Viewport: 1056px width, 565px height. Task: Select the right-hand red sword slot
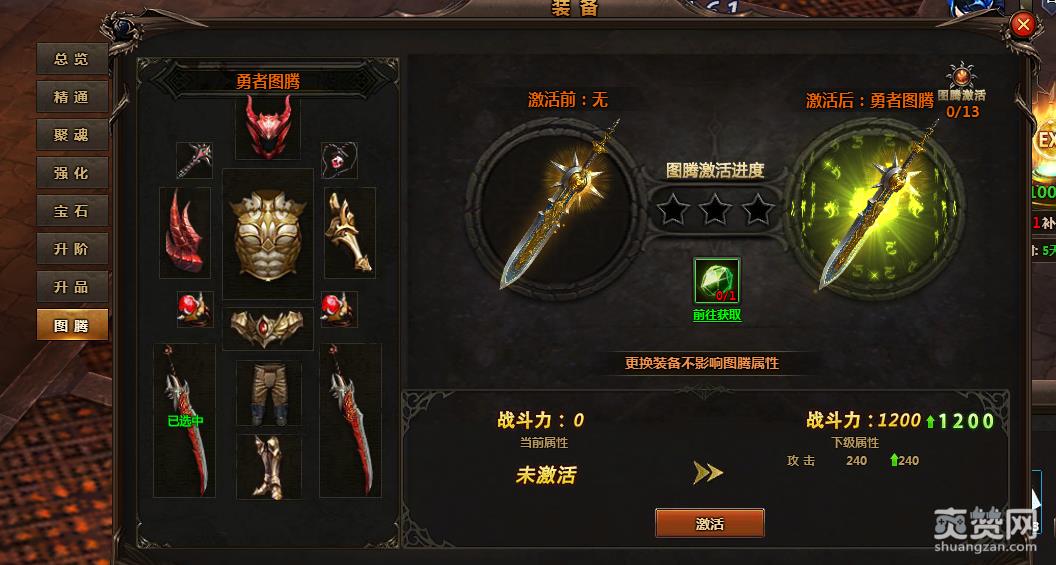point(350,420)
